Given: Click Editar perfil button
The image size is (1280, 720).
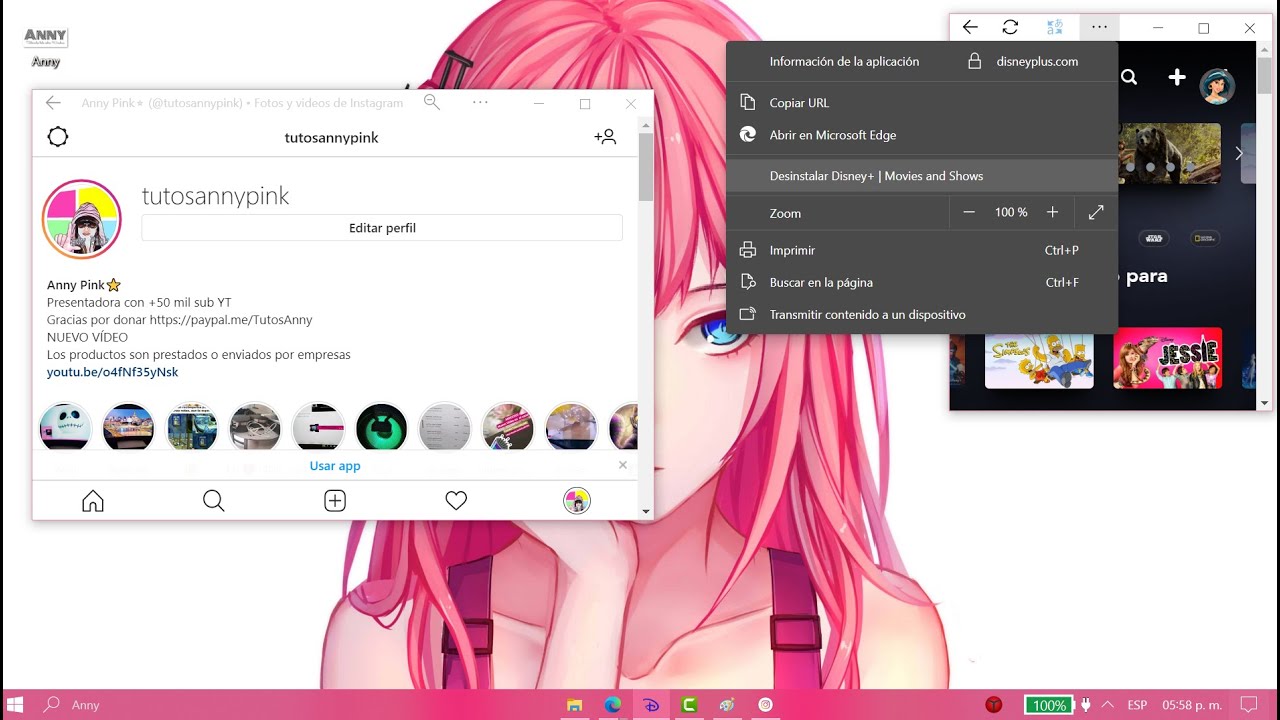Looking at the screenshot, I should click(382, 228).
